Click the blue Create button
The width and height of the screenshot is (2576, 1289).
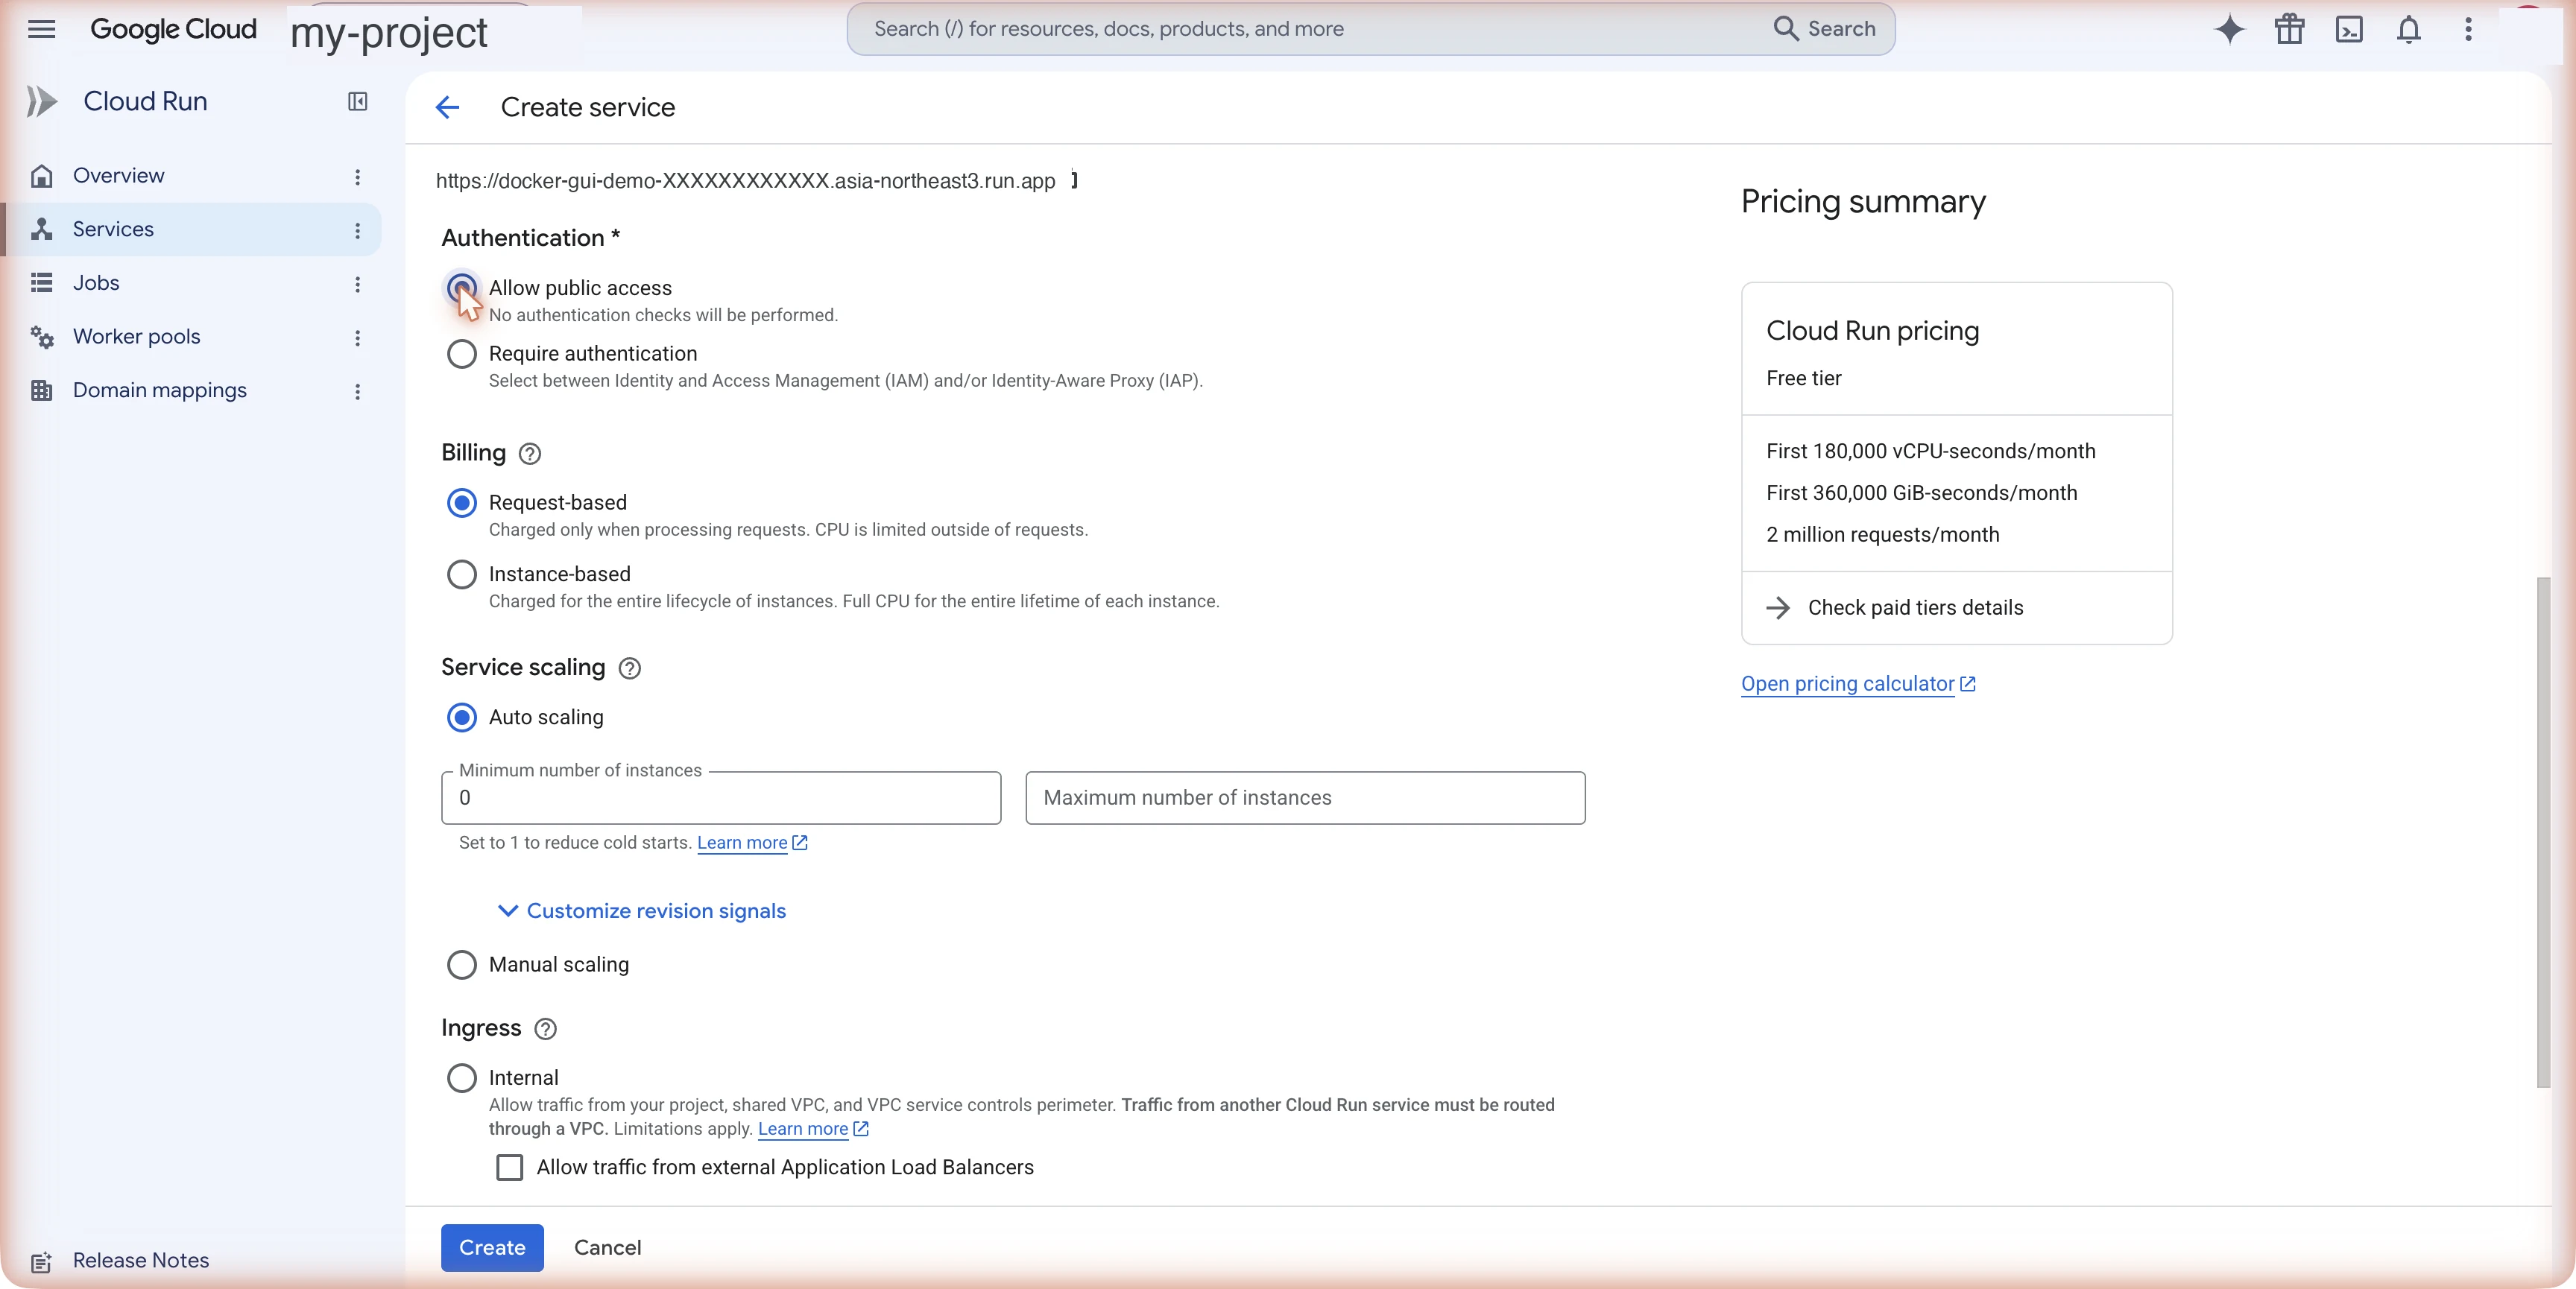pos(492,1247)
